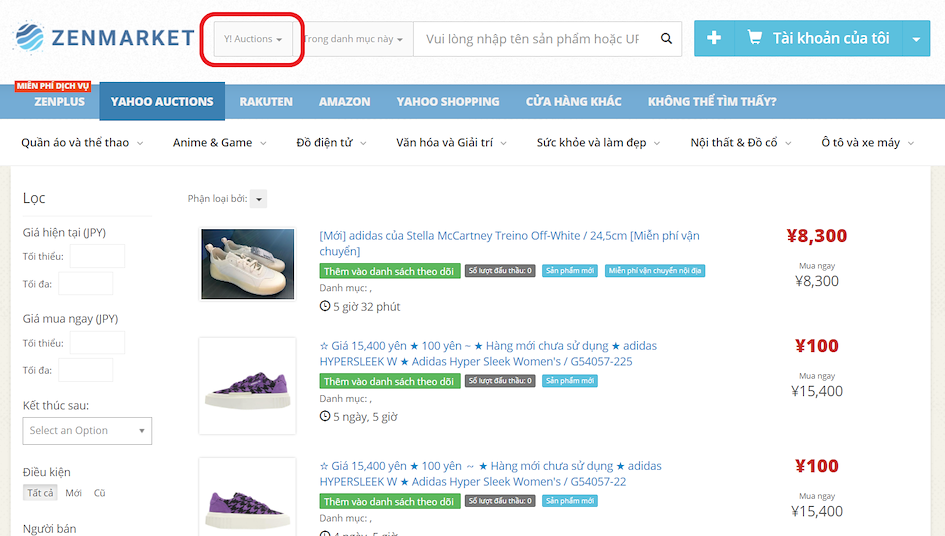Open the purple Hypersleek G54057-22 thumbnail
Image resolution: width=945 pixels, height=536 pixels.
point(248,497)
